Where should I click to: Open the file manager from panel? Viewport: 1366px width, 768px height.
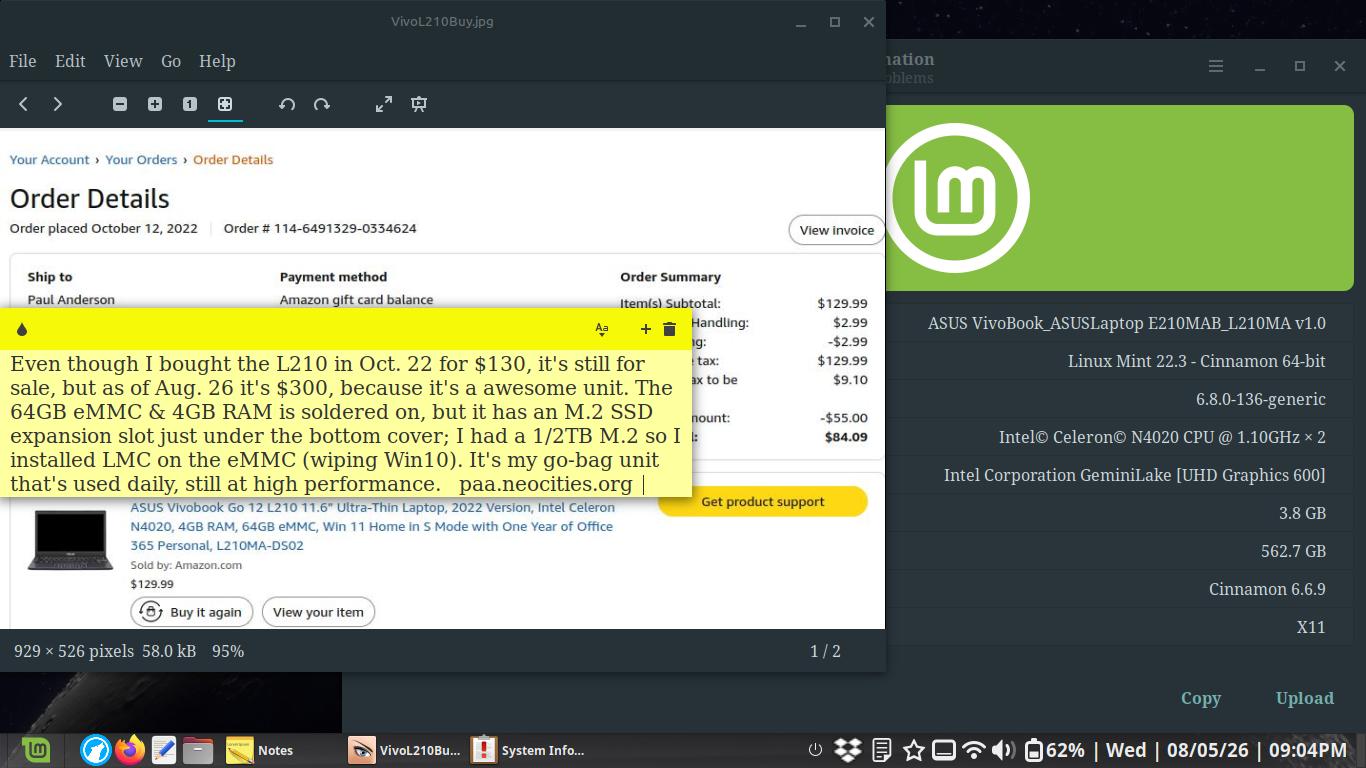coord(198,750)
